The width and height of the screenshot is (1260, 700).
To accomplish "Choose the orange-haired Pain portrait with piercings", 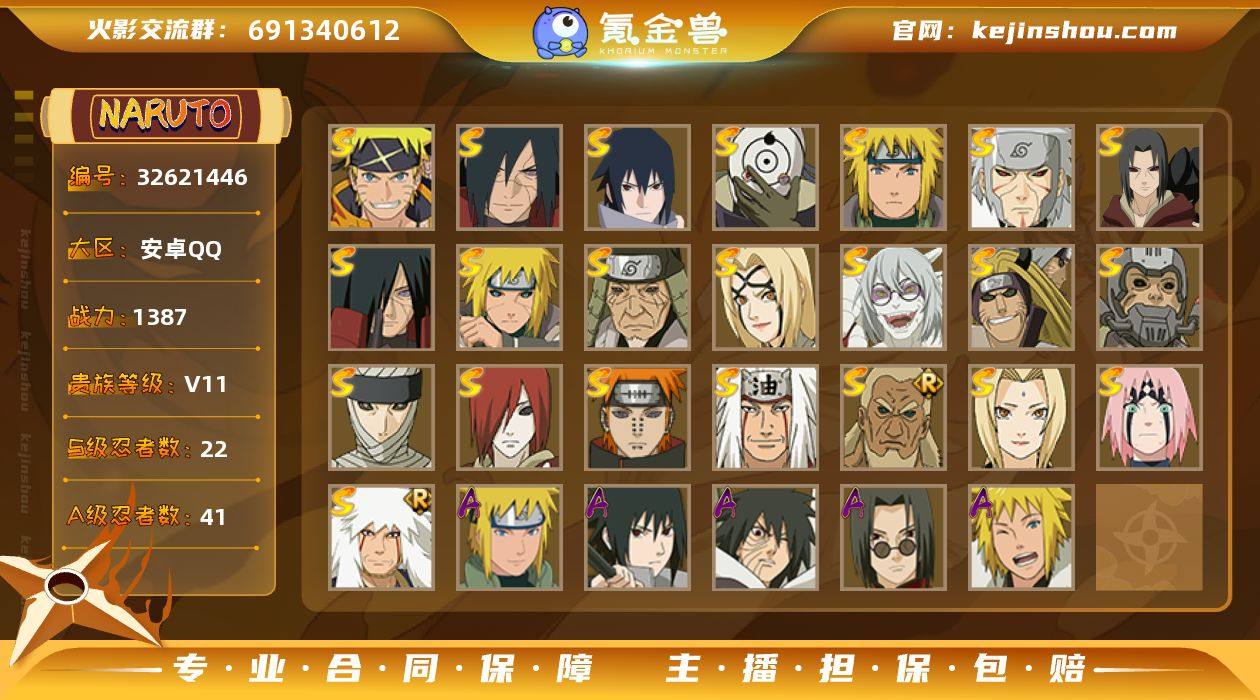I will [x=638, y=418].
